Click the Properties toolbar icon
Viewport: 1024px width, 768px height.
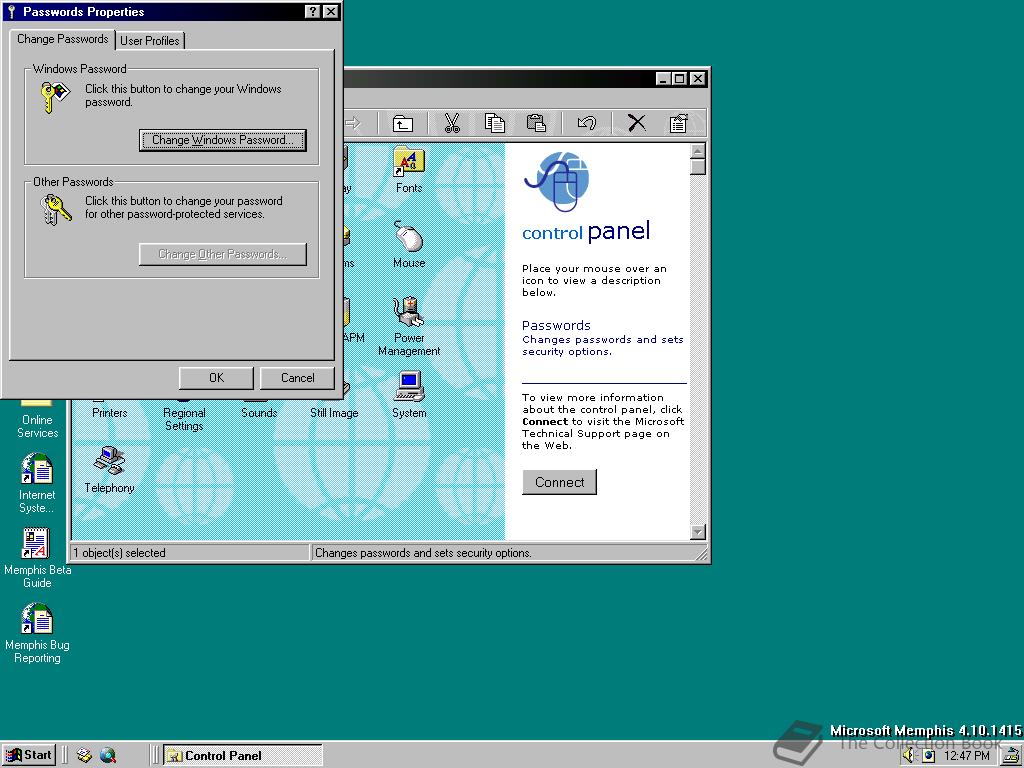(679, 123)
